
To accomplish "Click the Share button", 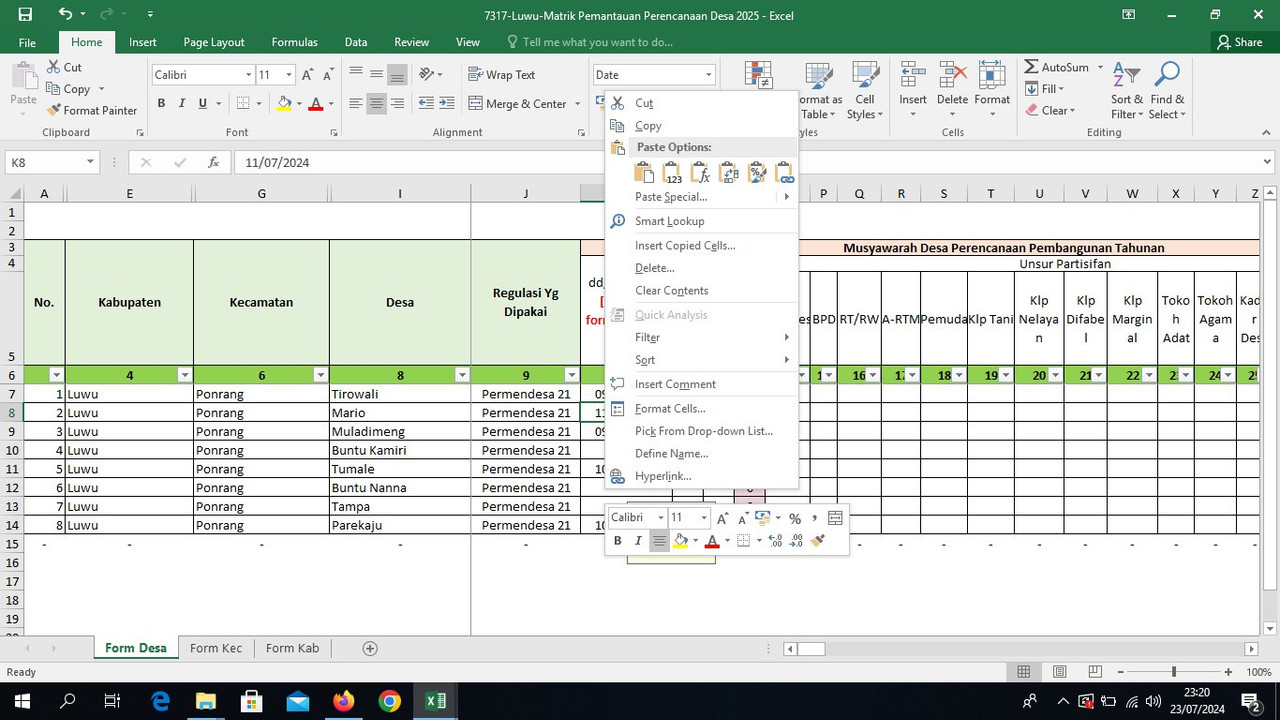I will pos(1239,42).
